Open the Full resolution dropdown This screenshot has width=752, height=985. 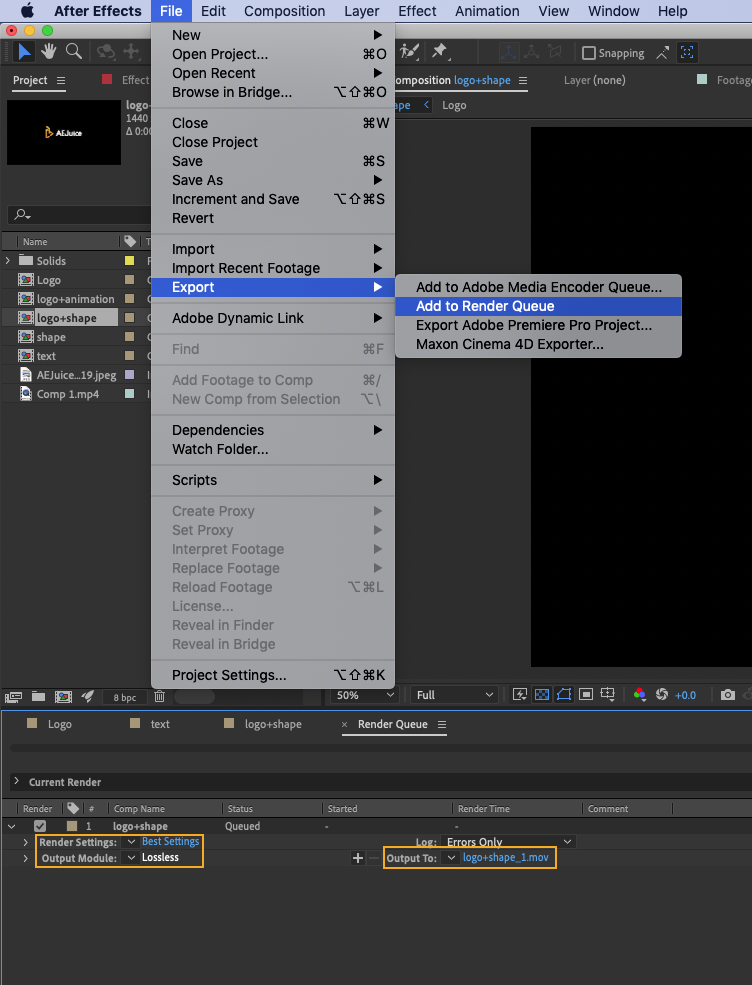[x=454, y=695]
